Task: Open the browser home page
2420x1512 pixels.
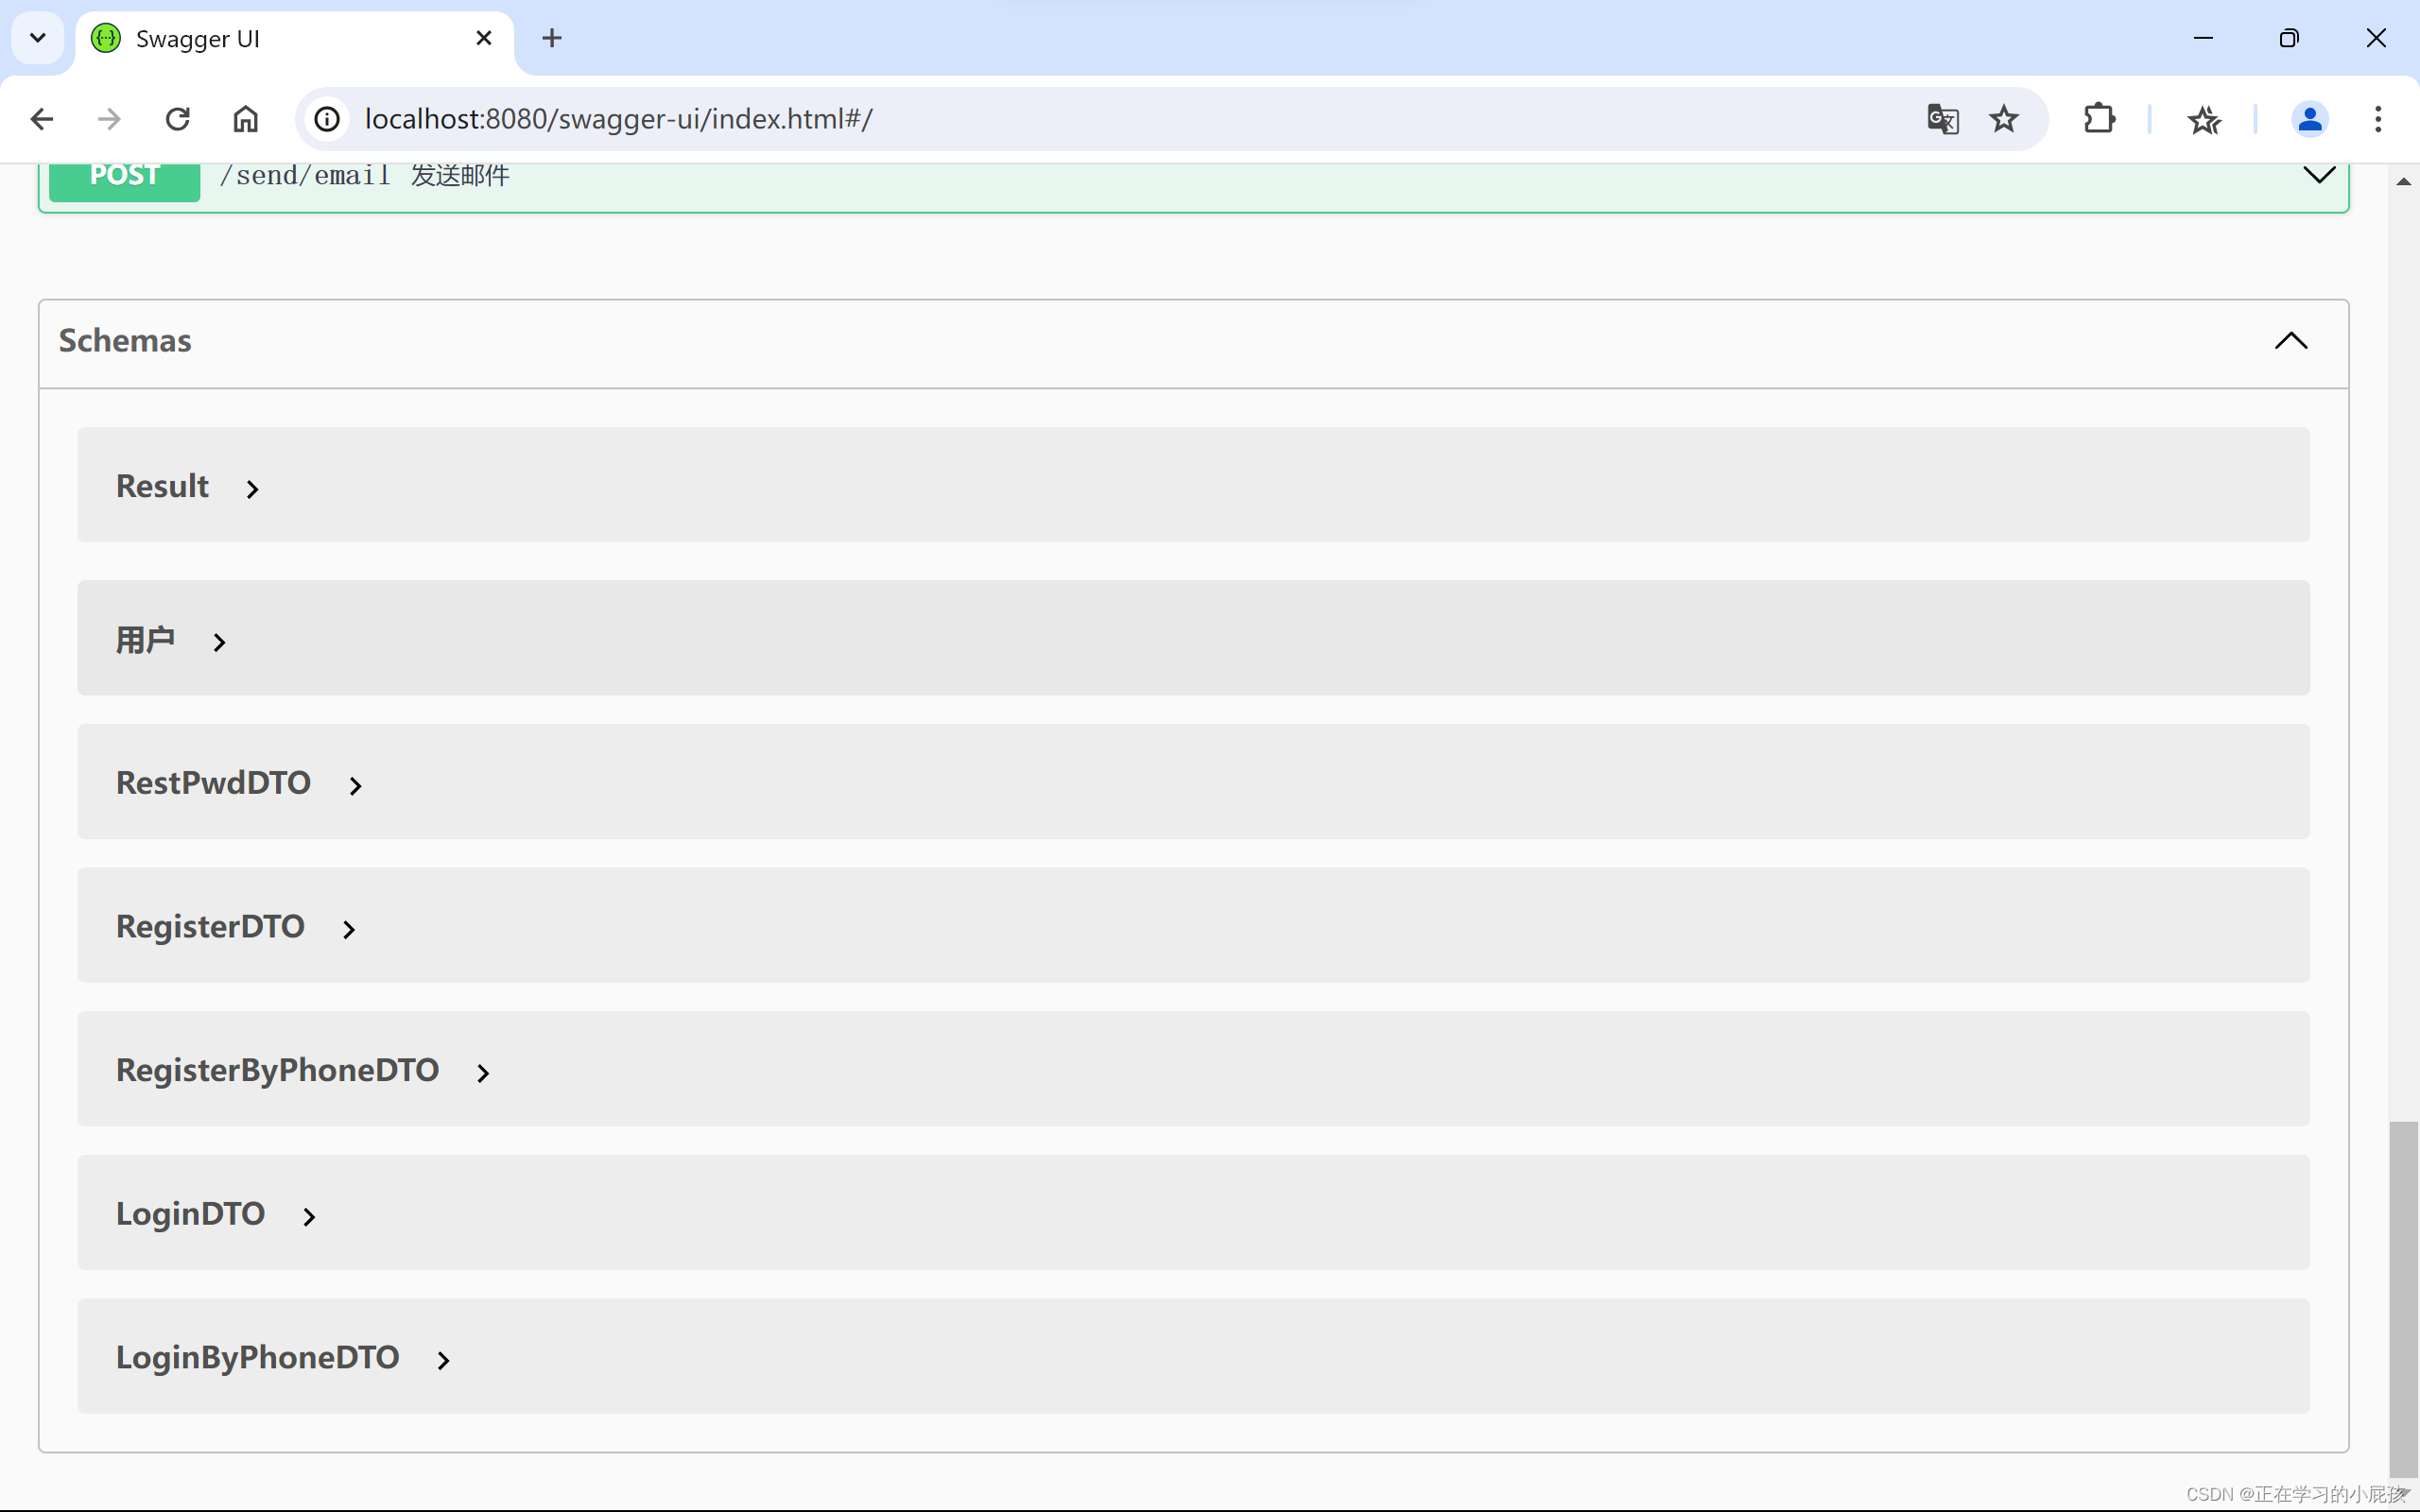Action: (245, 118)
